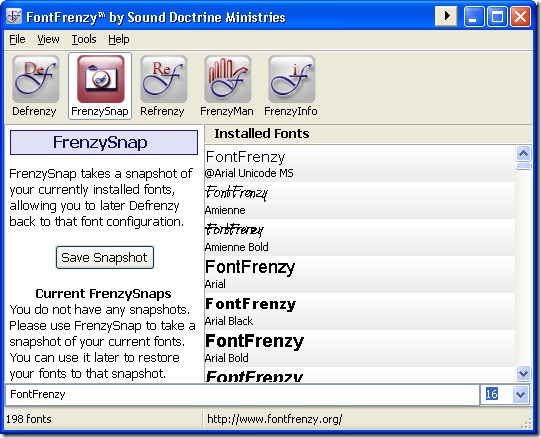Select the @Arial Unicode MS font row

point(360,164)
